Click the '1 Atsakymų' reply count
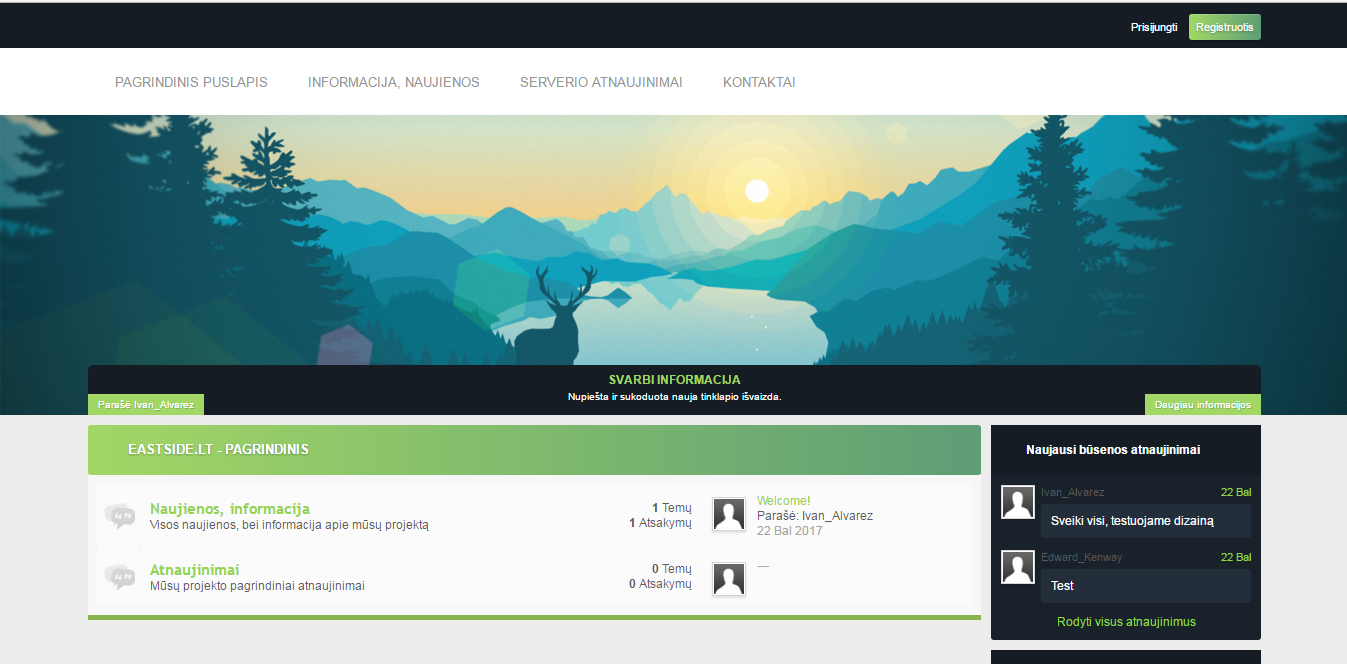Viewport: 1347px width, 664px height. point(660,523)
